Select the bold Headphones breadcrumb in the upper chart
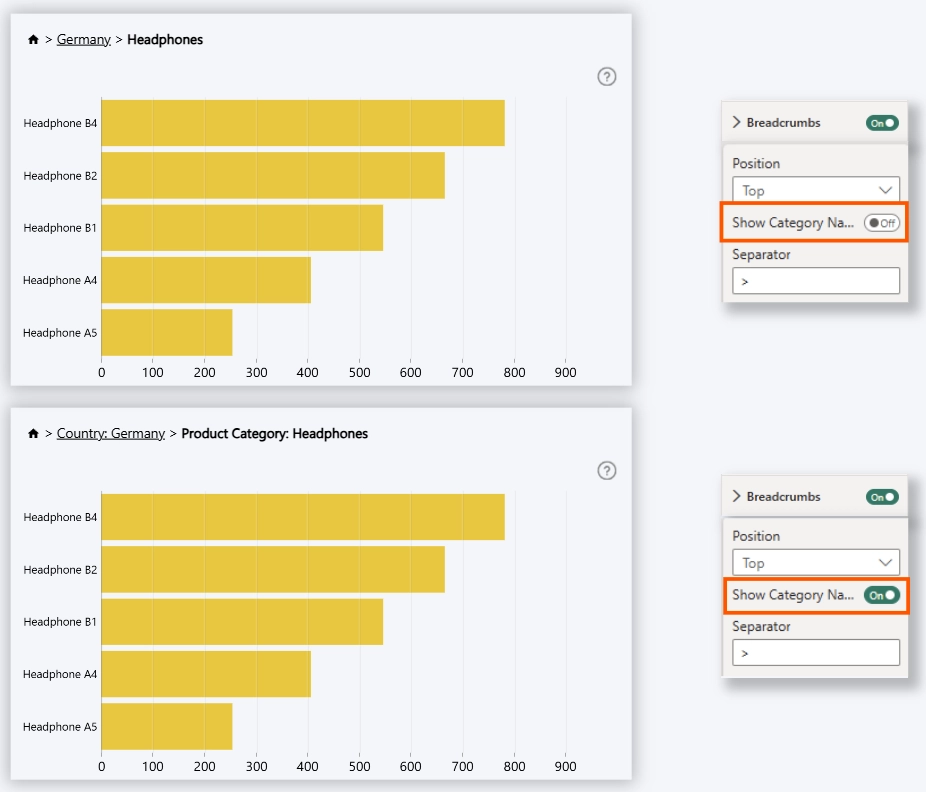 point(165,40)
